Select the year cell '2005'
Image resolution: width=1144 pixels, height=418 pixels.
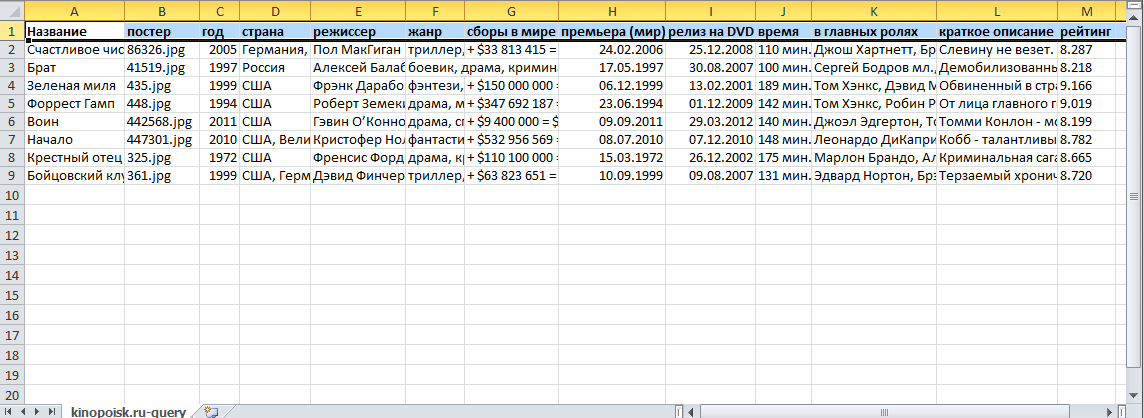pyautogui.click(x=219, y=50)
